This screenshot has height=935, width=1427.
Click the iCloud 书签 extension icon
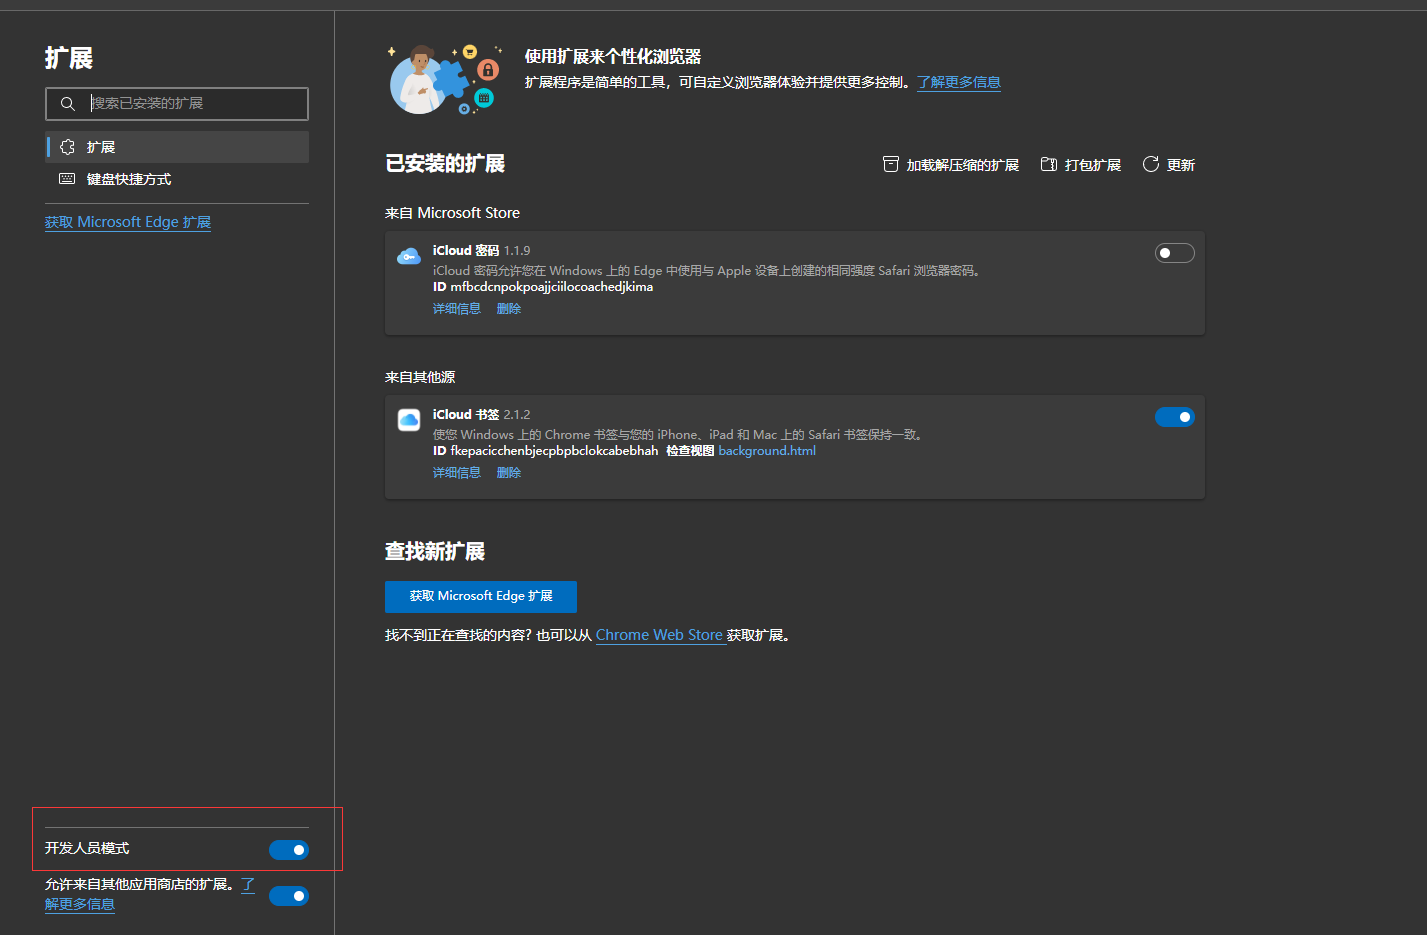click(409, 420)
